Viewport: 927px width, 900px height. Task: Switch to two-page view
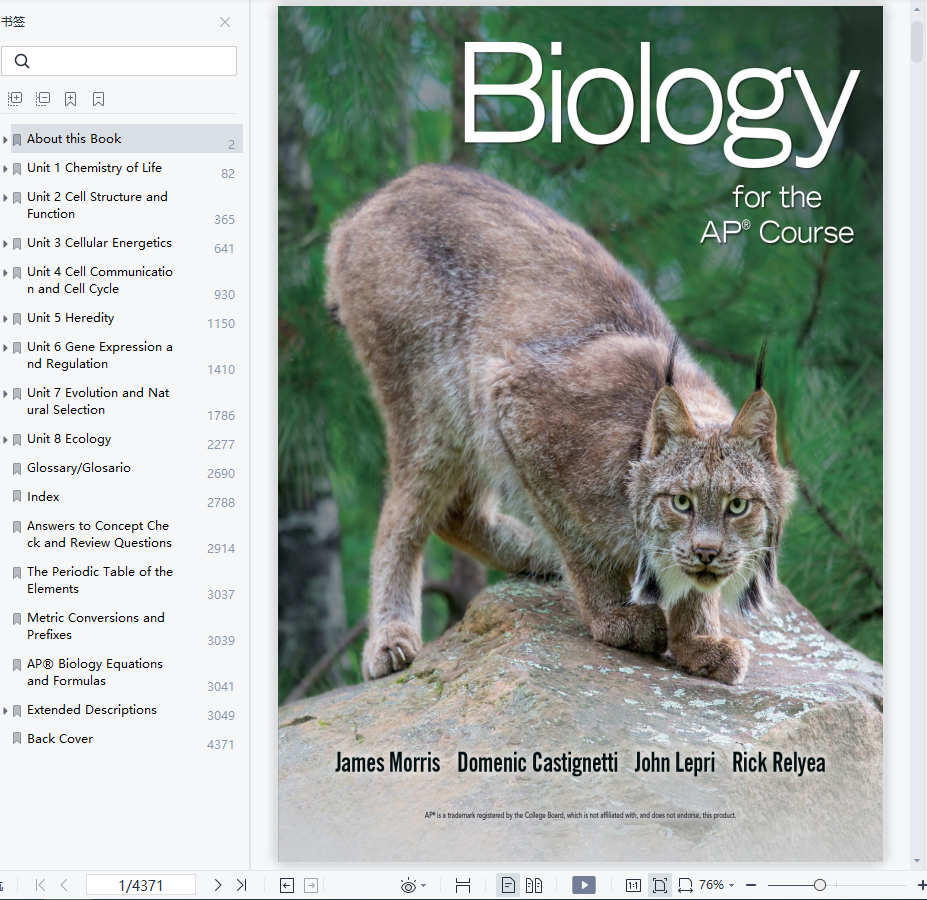(x=534, y=885)
